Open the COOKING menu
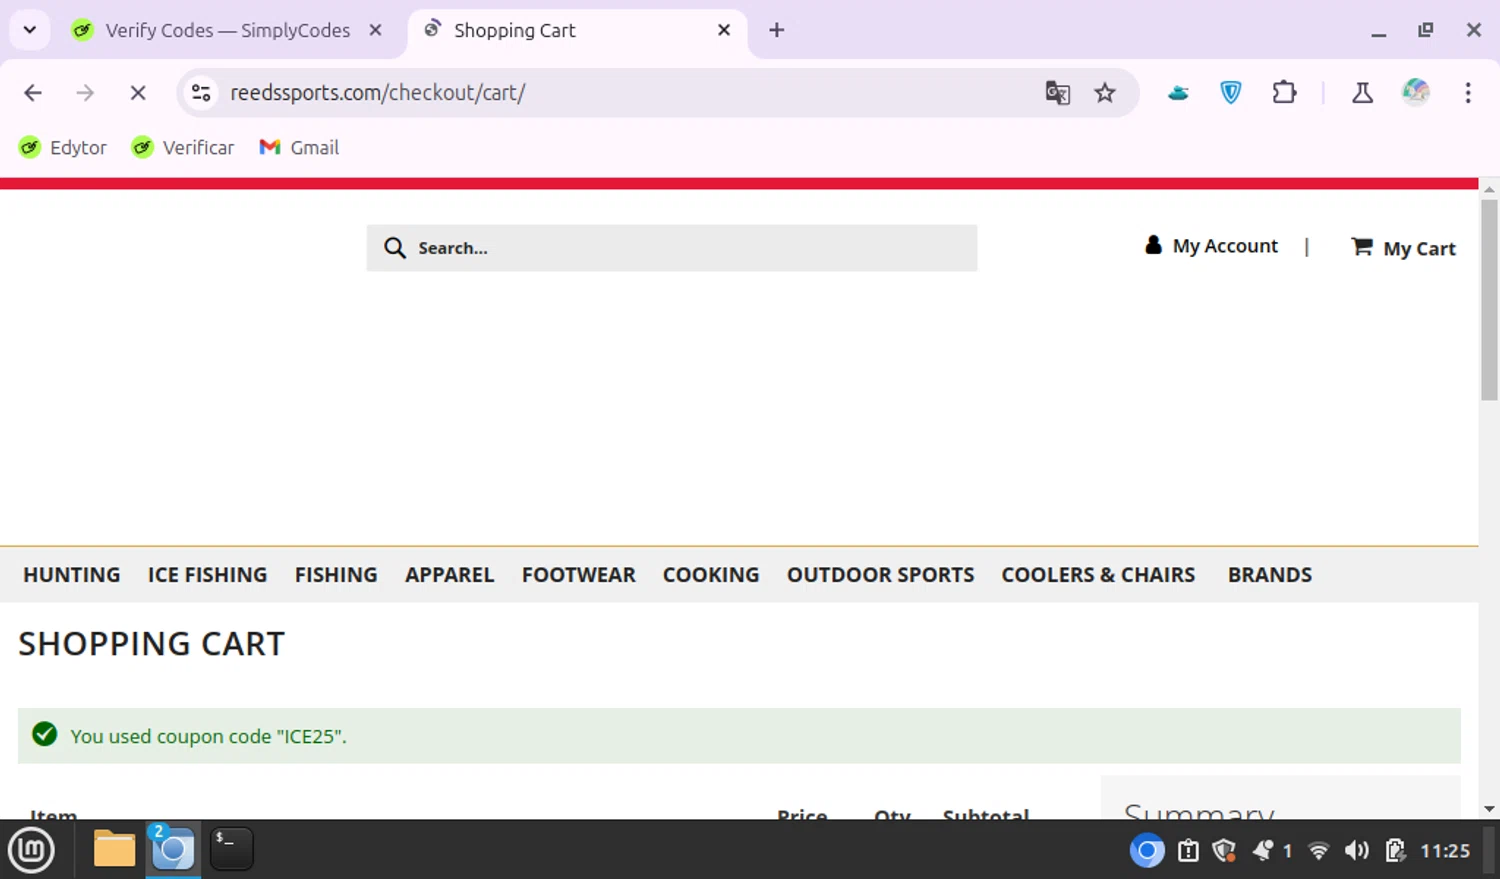This screenshot has height=879, width=1500. pyautogui.click(x=711, y=575)
